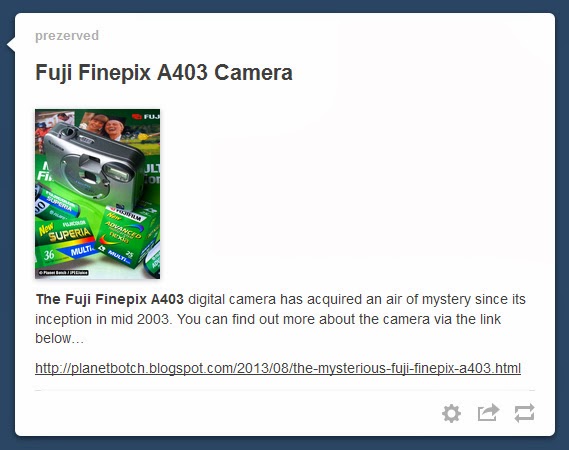The image size is (569, 450).
Task: Reblog the post with the loop-arrows icon
Action: [x=524, y=413]
